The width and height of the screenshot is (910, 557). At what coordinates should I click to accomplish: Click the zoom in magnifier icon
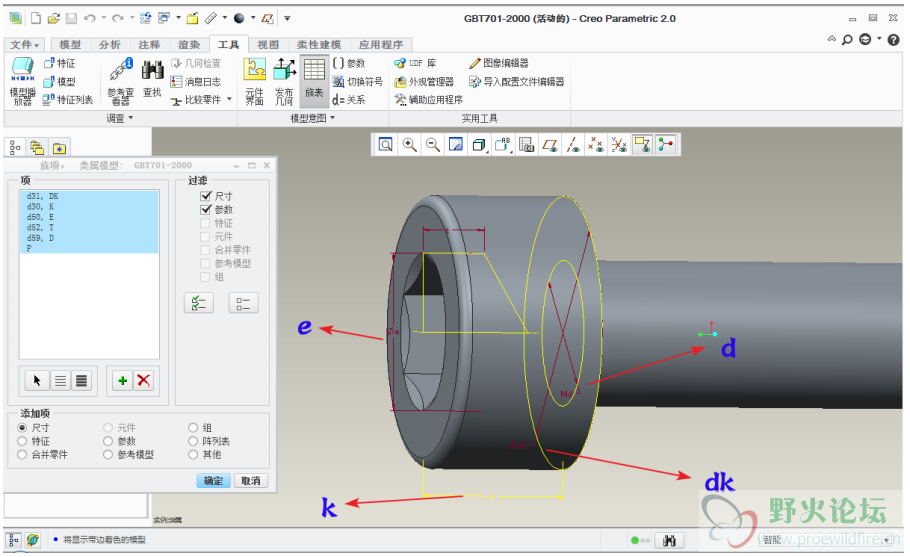click(x=409, y=145)
